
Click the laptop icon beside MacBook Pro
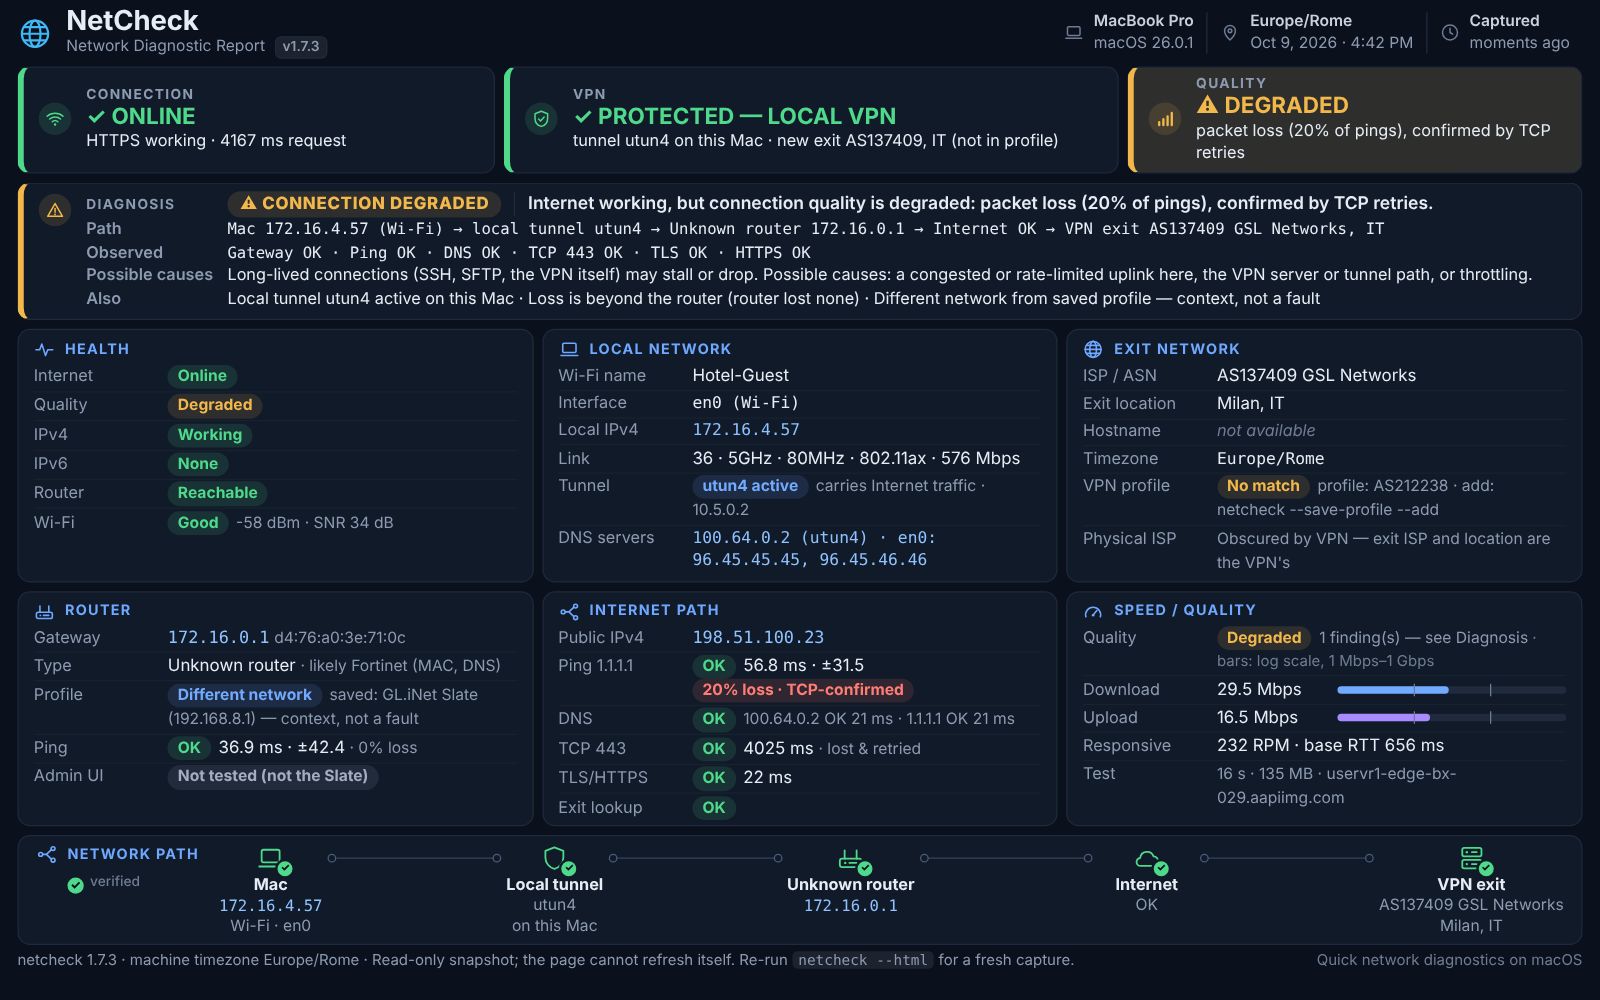[1073, 32]
